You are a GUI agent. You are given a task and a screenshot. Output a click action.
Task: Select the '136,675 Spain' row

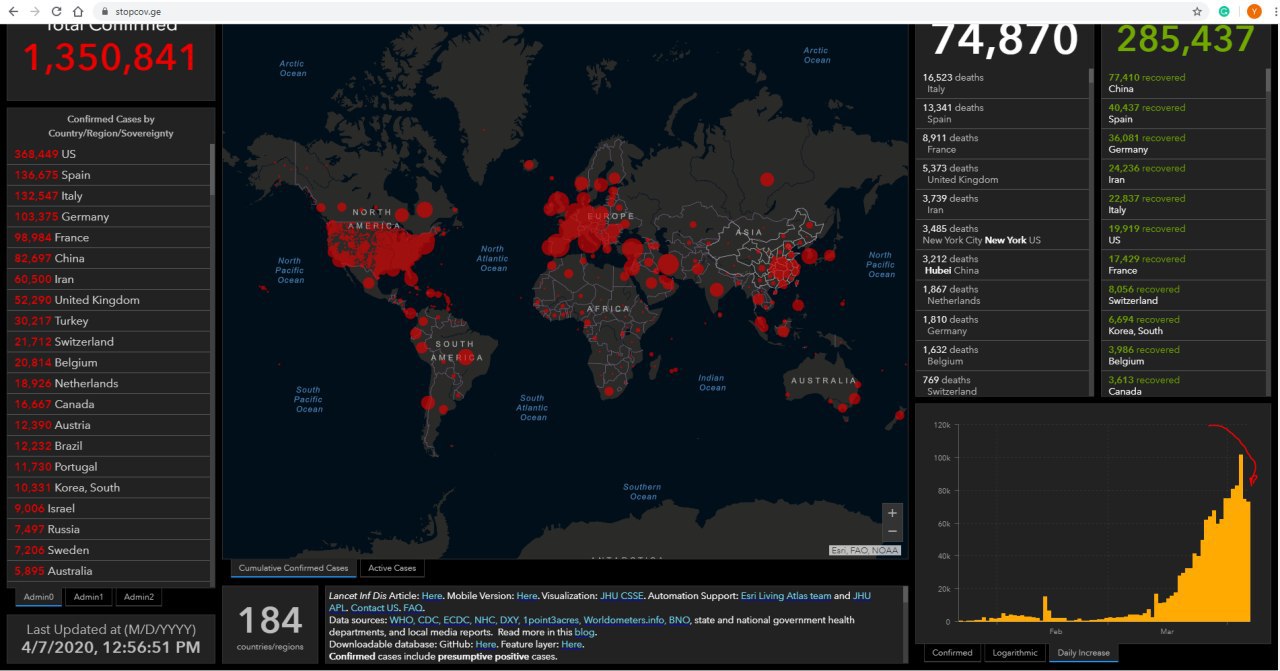tap(110, 175)
